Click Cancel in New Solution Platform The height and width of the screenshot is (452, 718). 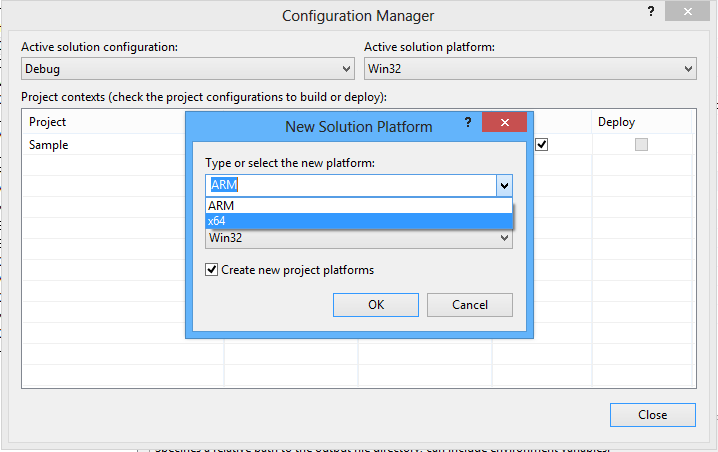[x=469, y=305]
